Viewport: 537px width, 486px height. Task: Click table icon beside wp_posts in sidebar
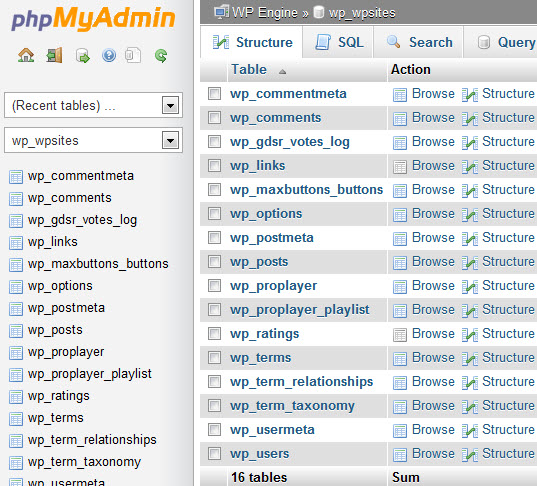16,331
